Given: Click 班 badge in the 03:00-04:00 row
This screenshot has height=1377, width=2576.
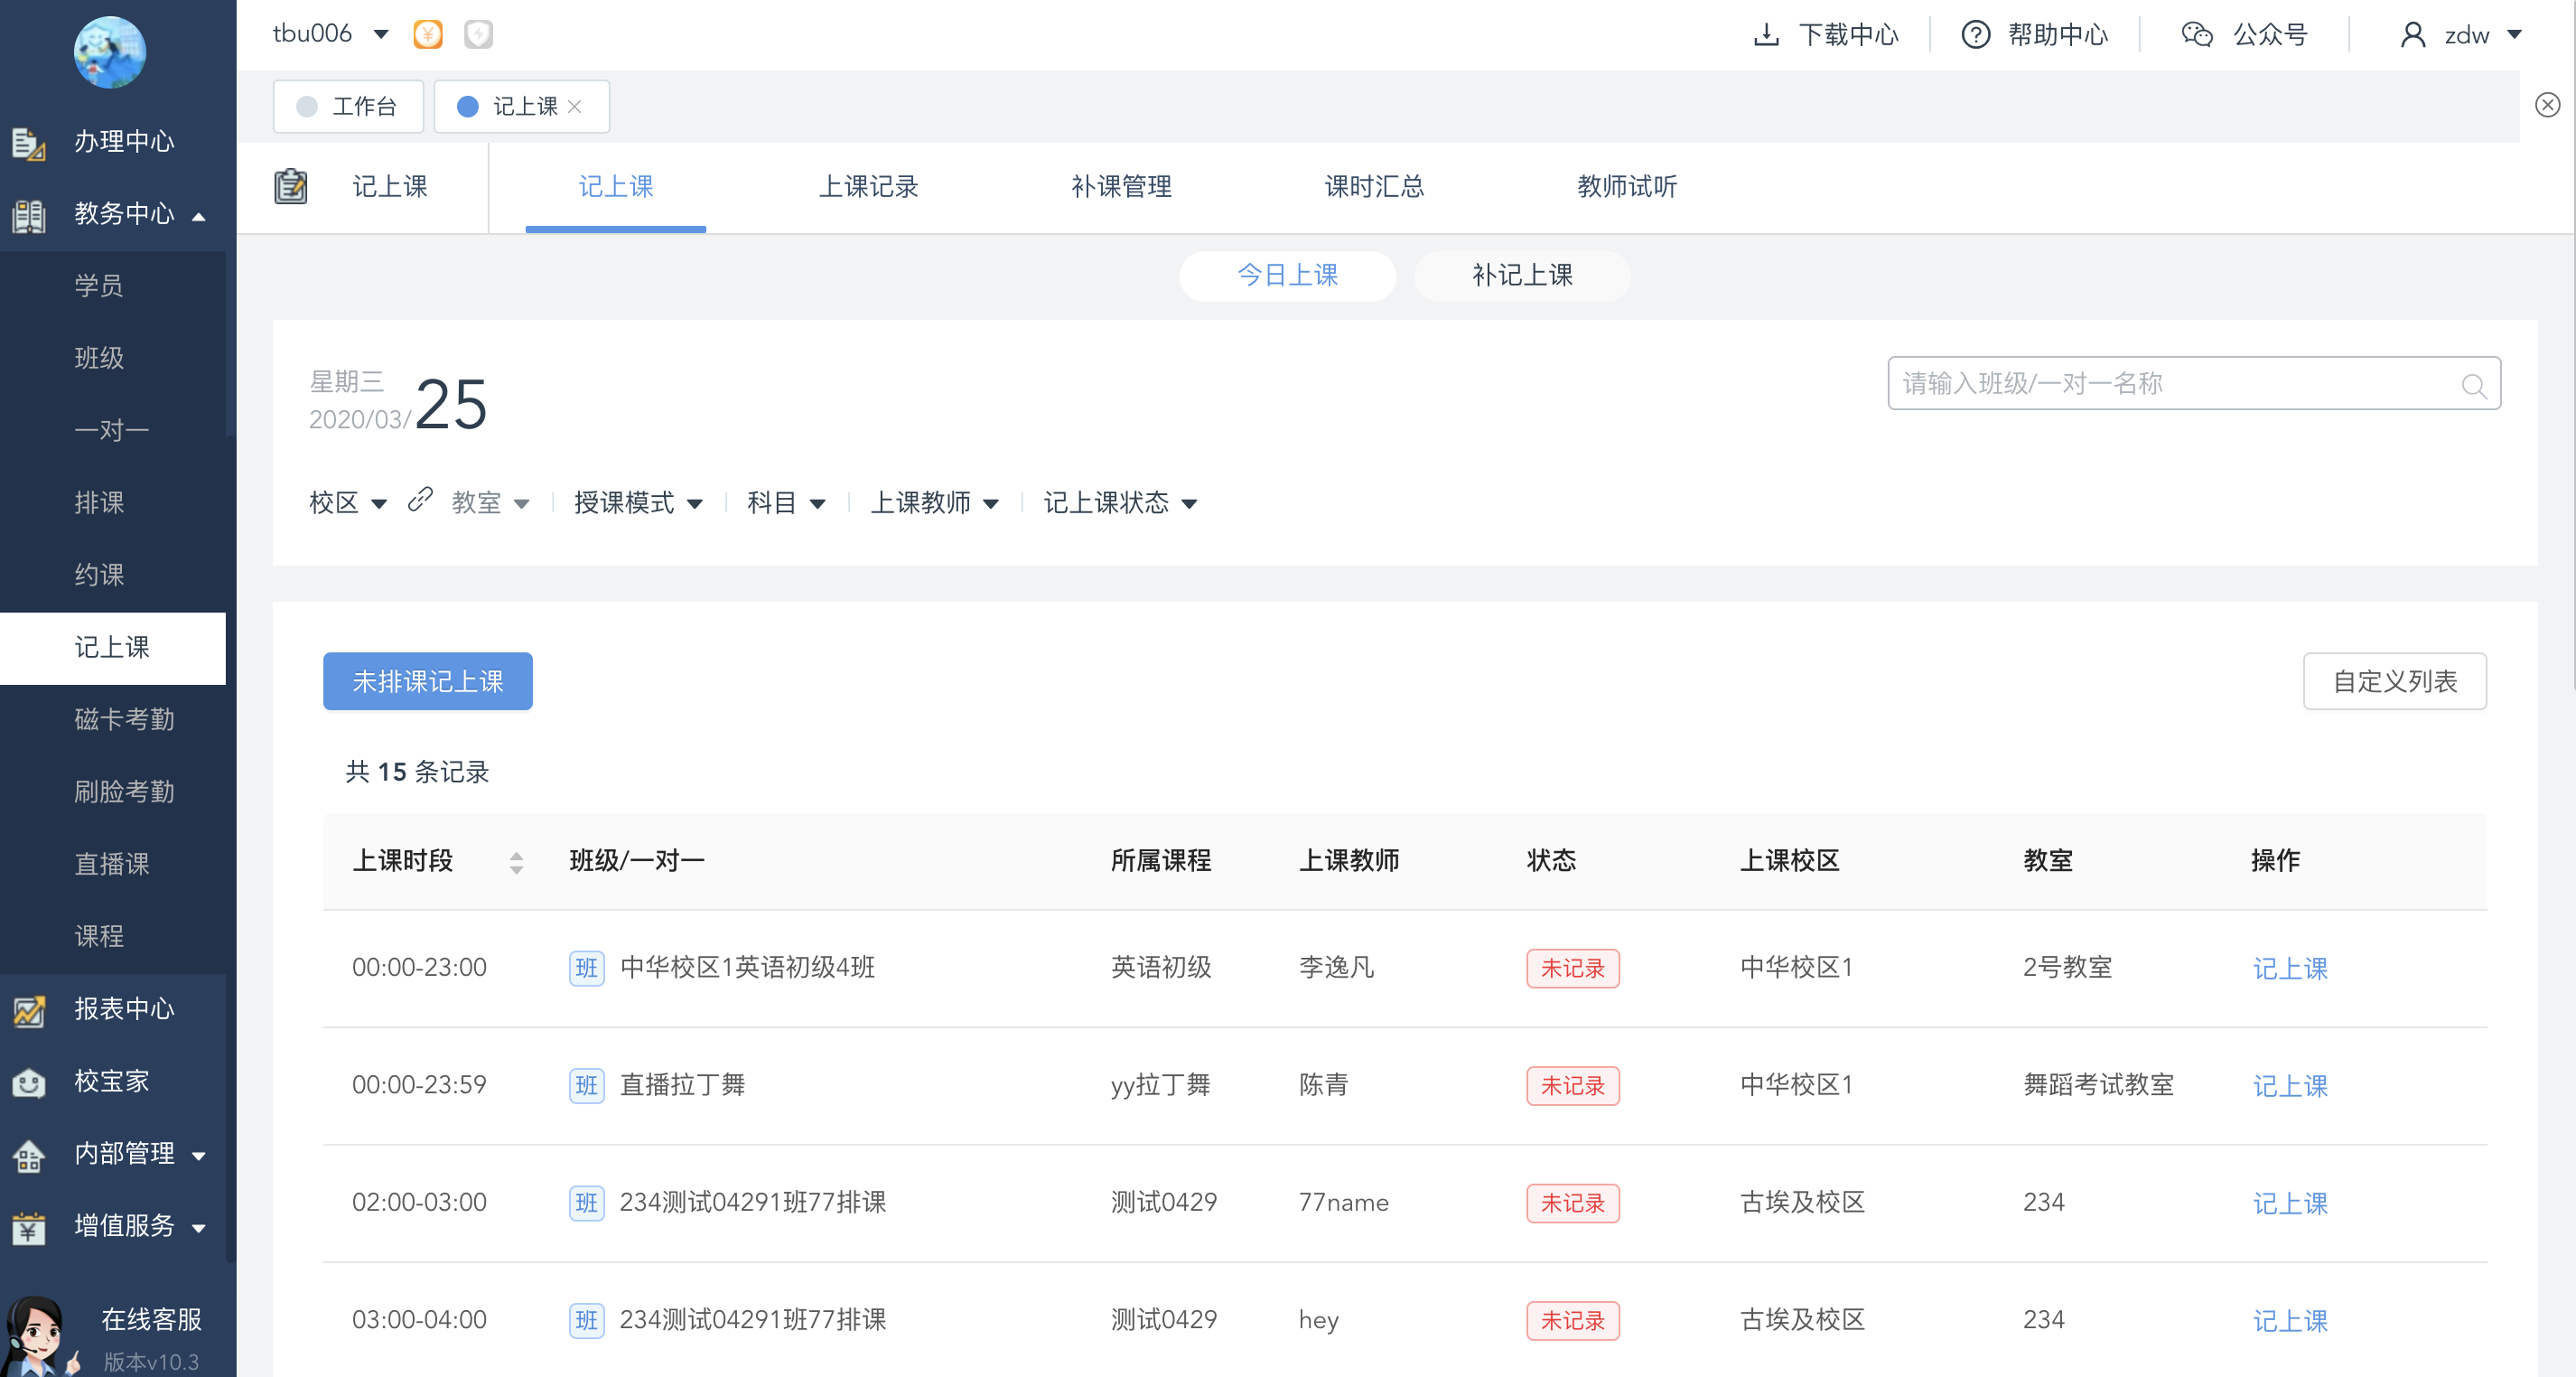Looking at the screenshot, I should (x=587, y=1320).
